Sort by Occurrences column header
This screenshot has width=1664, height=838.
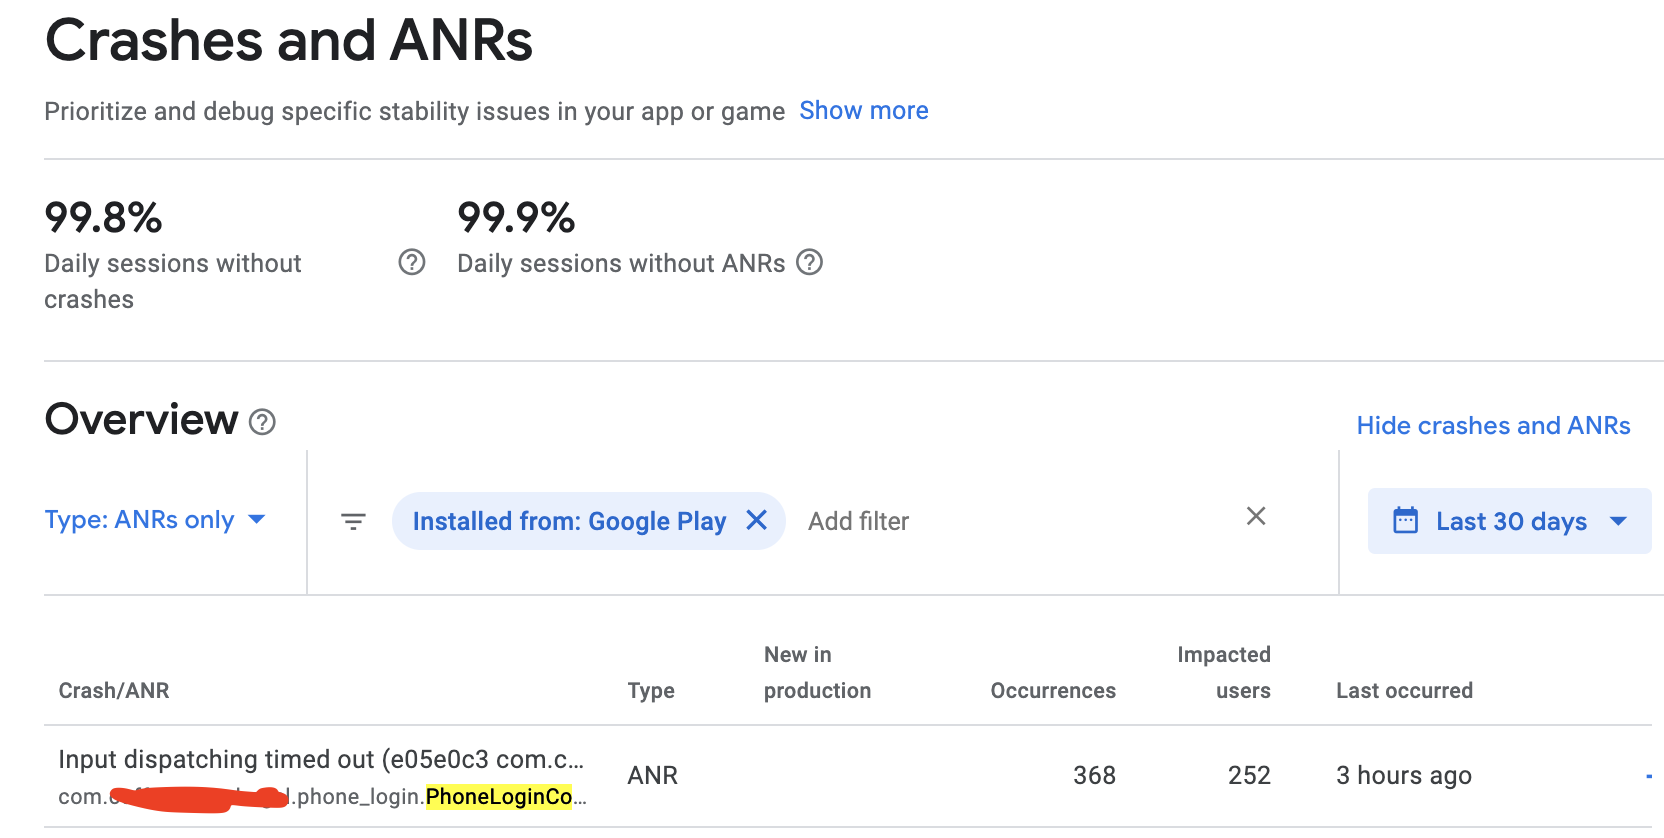pyautogui.click(x=1053, y=691)
